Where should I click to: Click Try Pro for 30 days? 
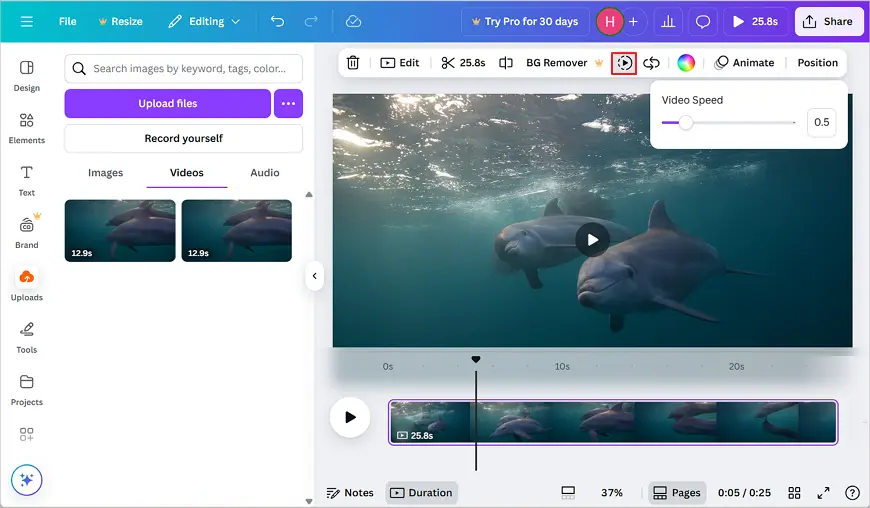pos(525,22)
